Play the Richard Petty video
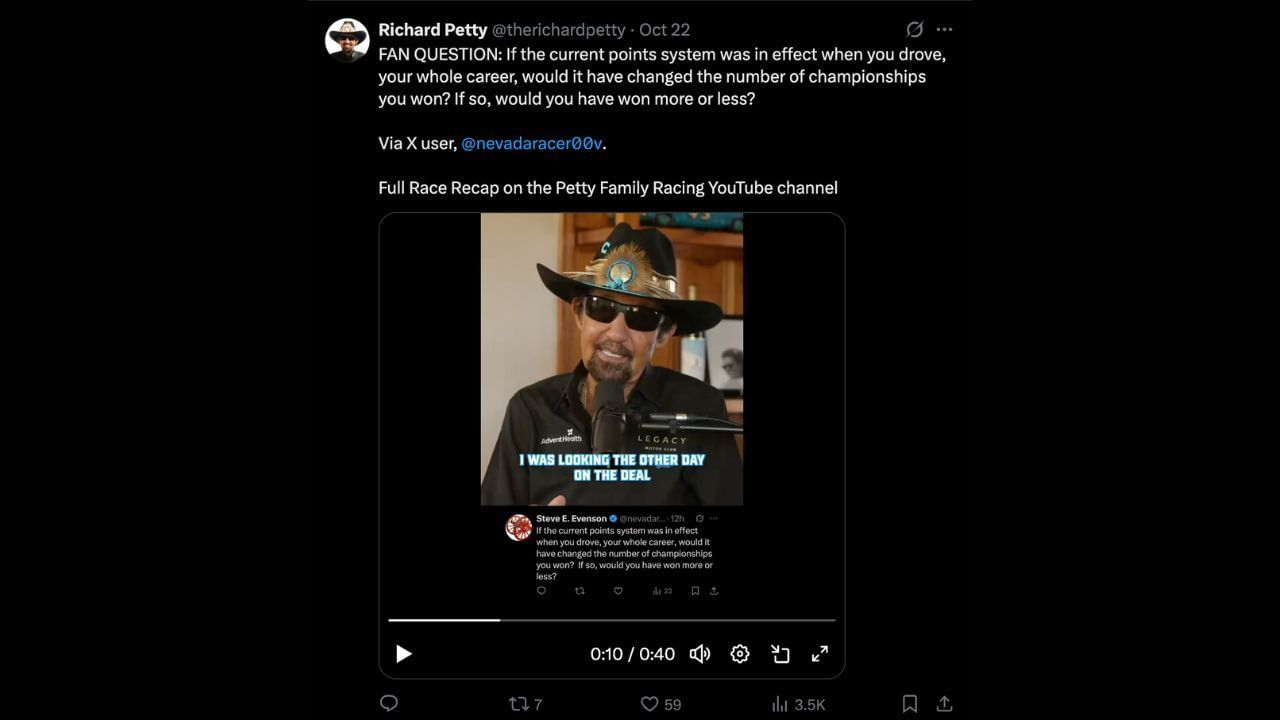Viewport: 1280px width, 720px height. (404, 654)
